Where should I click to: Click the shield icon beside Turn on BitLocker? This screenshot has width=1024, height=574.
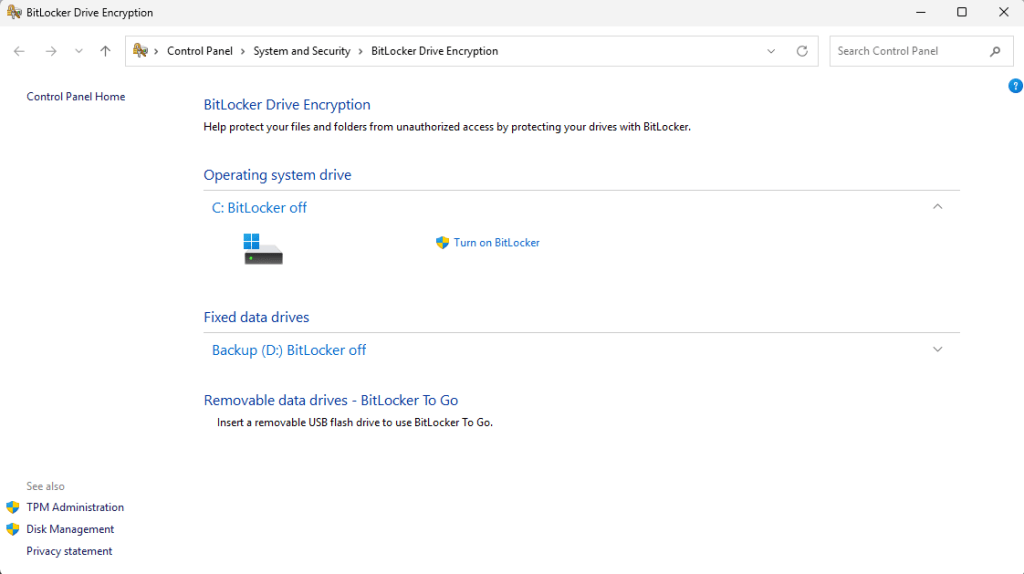coord(443,242)
